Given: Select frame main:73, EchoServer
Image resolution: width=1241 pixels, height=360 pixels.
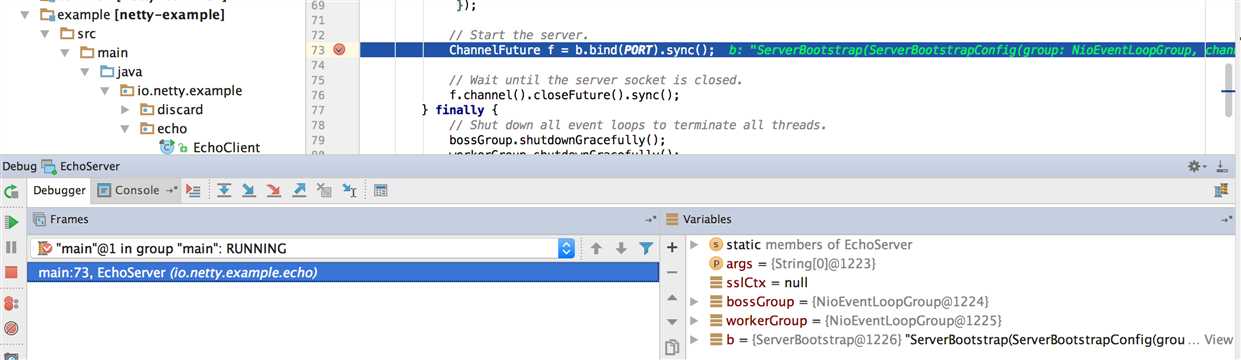Looking at the screenshot, I should [x=343, y=272].
